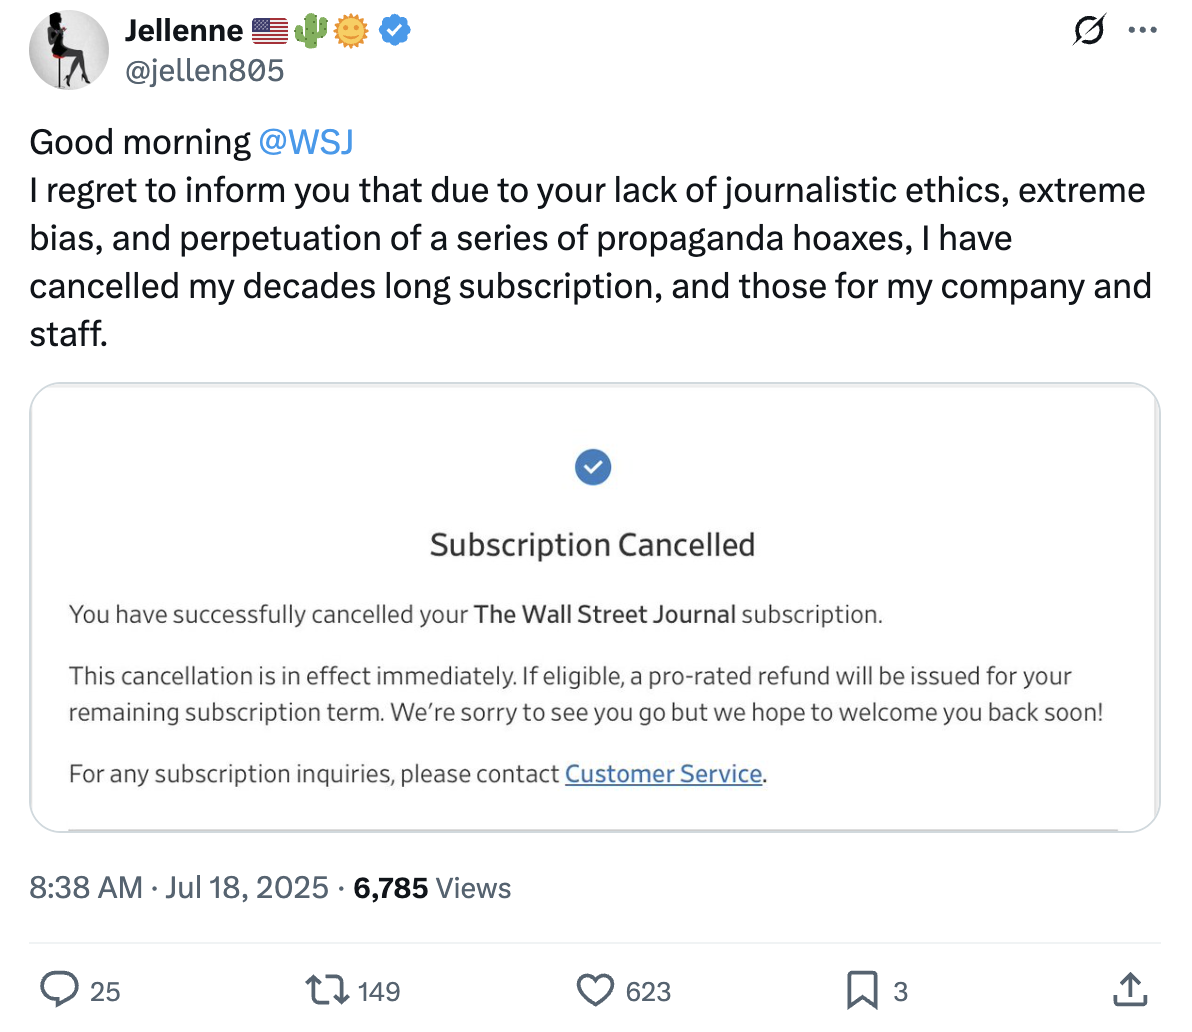The height and width of the screenshot is (1032, 1192).
Task: Click the reply speech bubble icon
Action: (60, 990)
